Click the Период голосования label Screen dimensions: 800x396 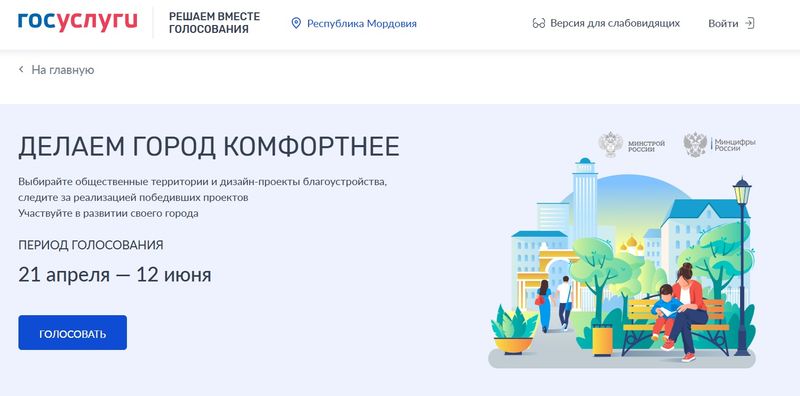pos(91,245)
